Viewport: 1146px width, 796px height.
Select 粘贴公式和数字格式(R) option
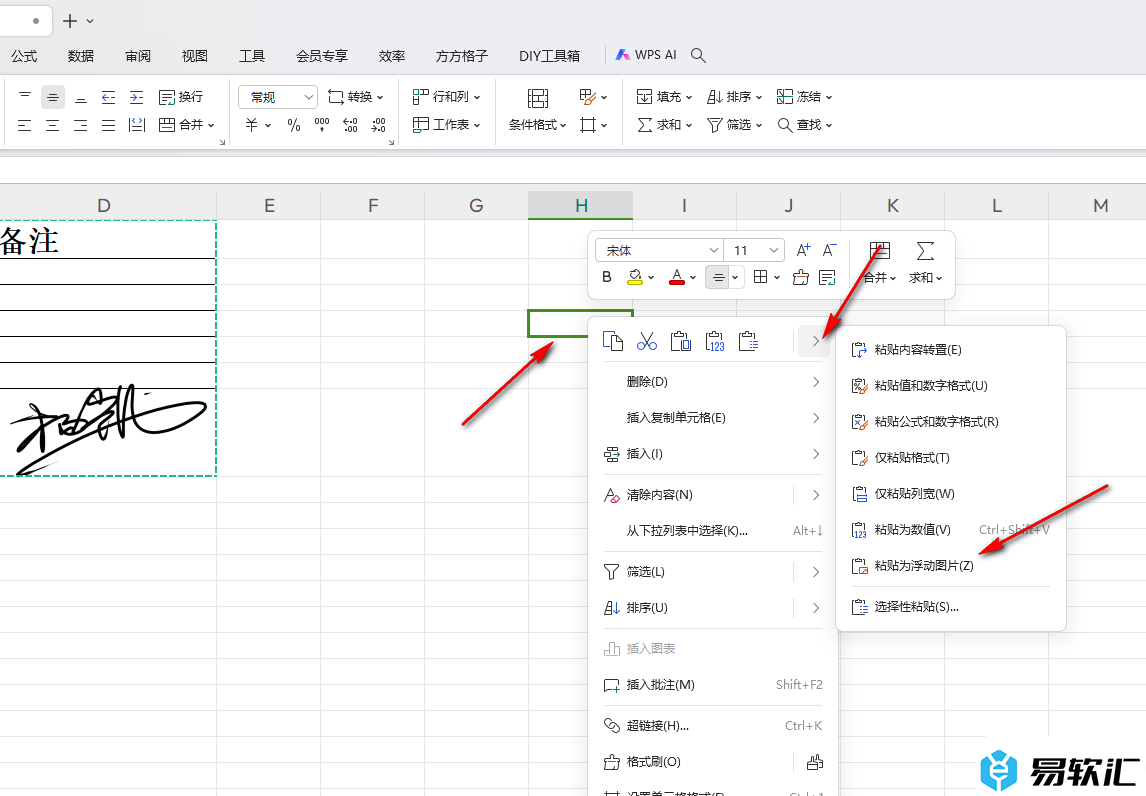pyautogui.click(x=950, y=421)
